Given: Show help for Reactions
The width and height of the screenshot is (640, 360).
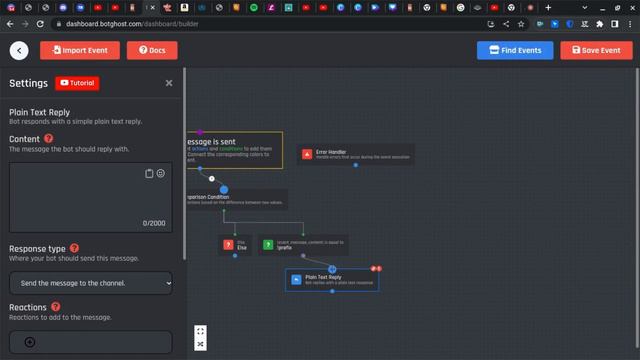Looking at the screenshot, I should tap(56, 307).
